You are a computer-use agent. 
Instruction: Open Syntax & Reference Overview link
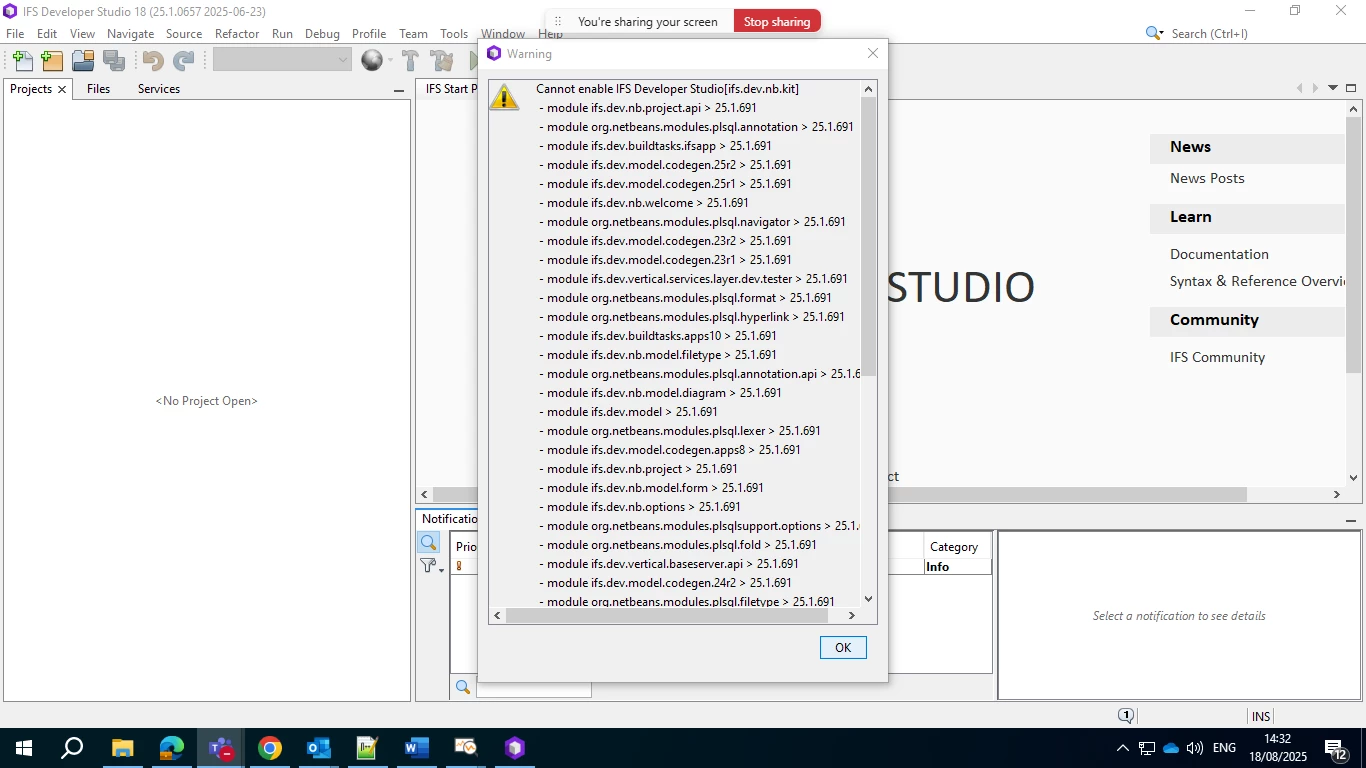pyautogui.click(x=1258, y=281)
